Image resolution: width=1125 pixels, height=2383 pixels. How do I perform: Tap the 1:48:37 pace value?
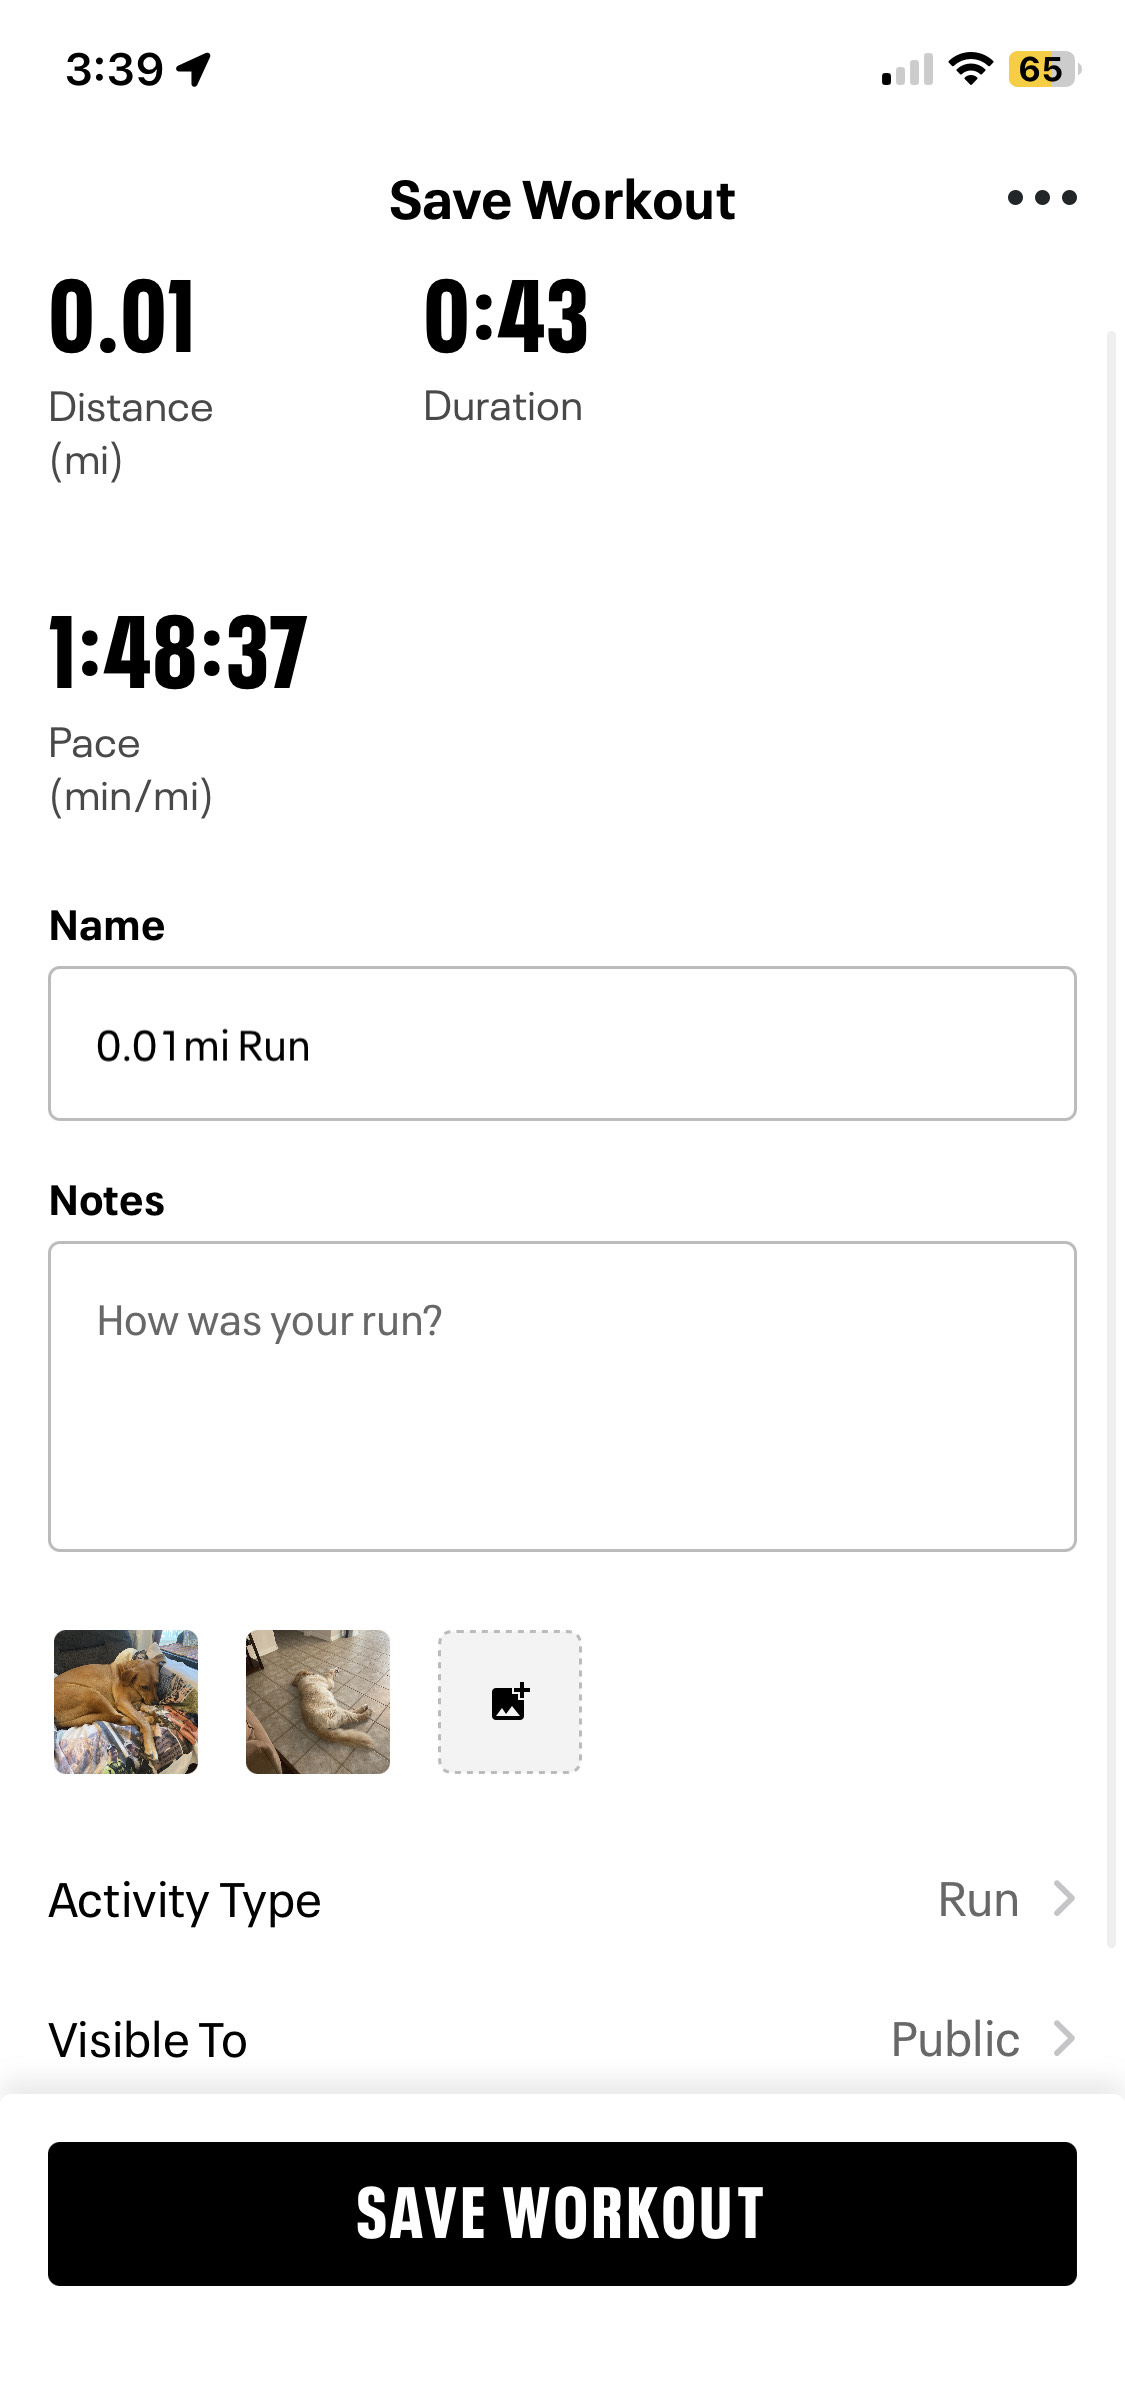coord(178,653)
